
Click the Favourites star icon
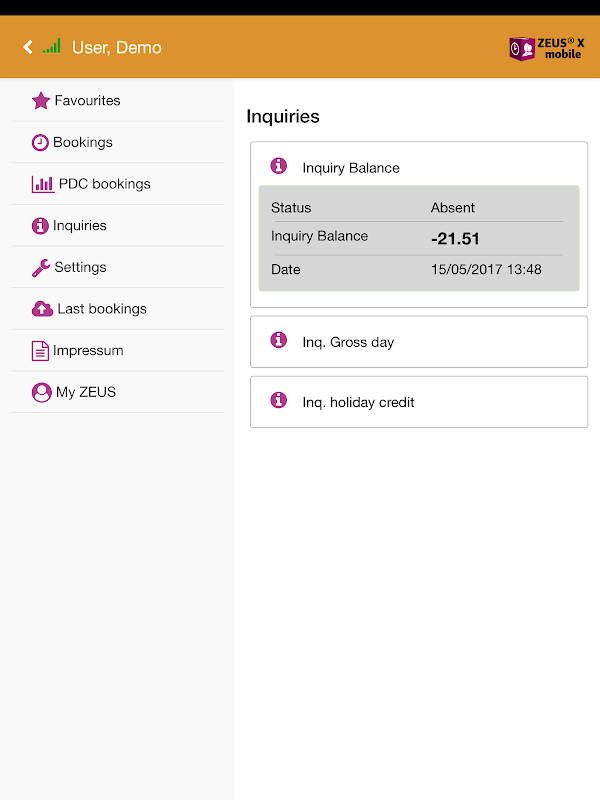(41, 101)
